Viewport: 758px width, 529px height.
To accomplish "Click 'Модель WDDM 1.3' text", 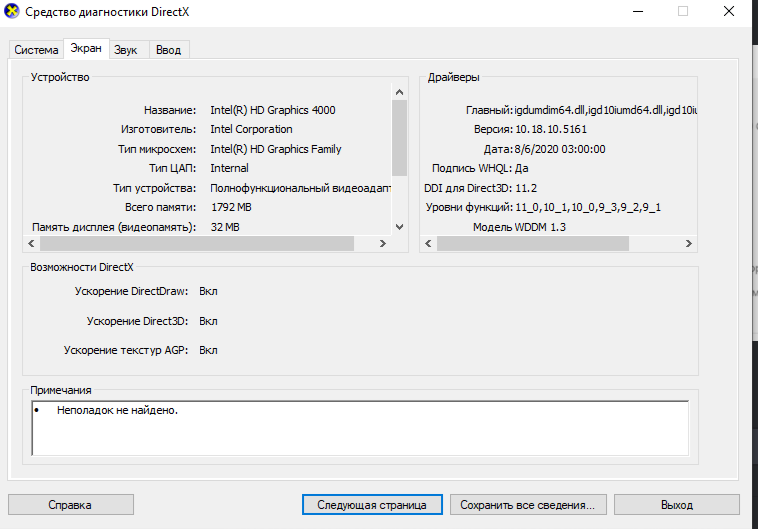I will 519,227.
